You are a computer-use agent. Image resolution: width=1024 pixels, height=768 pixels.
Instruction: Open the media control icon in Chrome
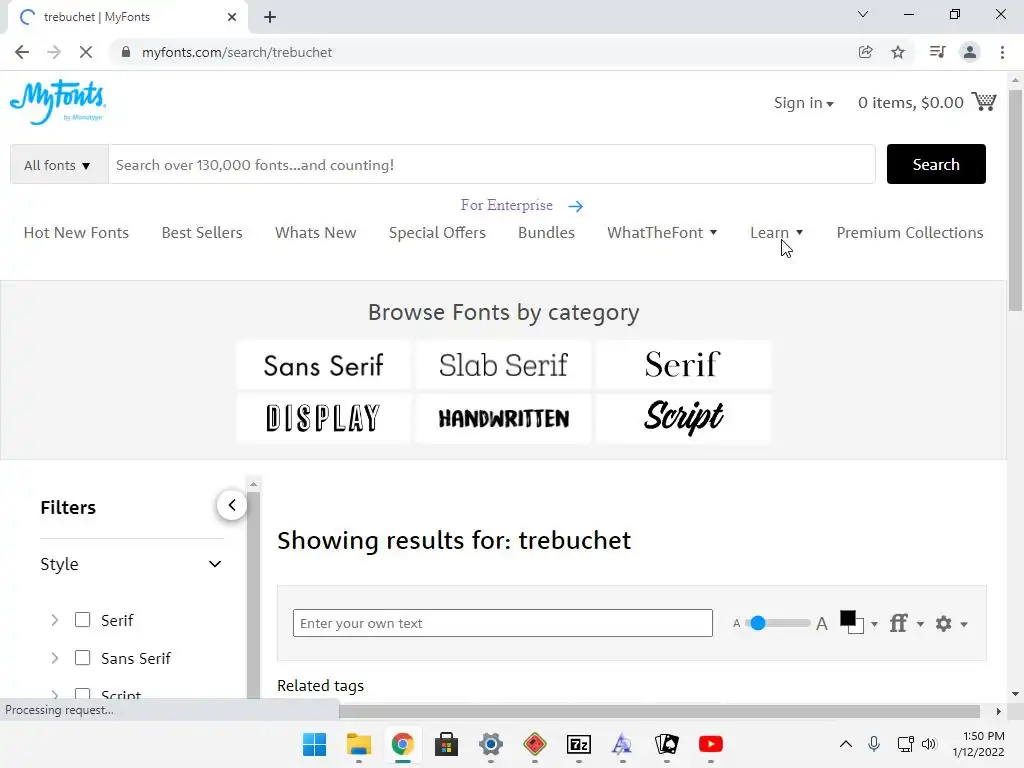937,52
